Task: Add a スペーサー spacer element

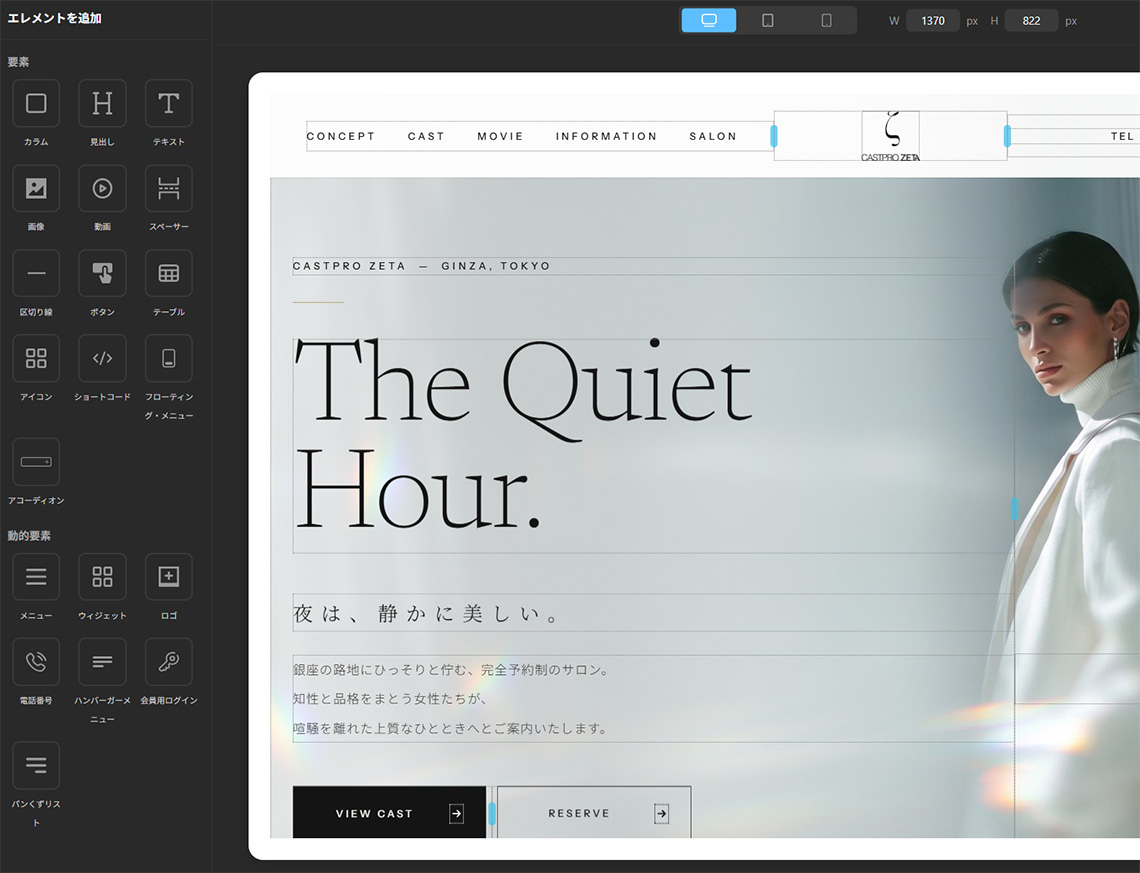Action: point(169,188)
